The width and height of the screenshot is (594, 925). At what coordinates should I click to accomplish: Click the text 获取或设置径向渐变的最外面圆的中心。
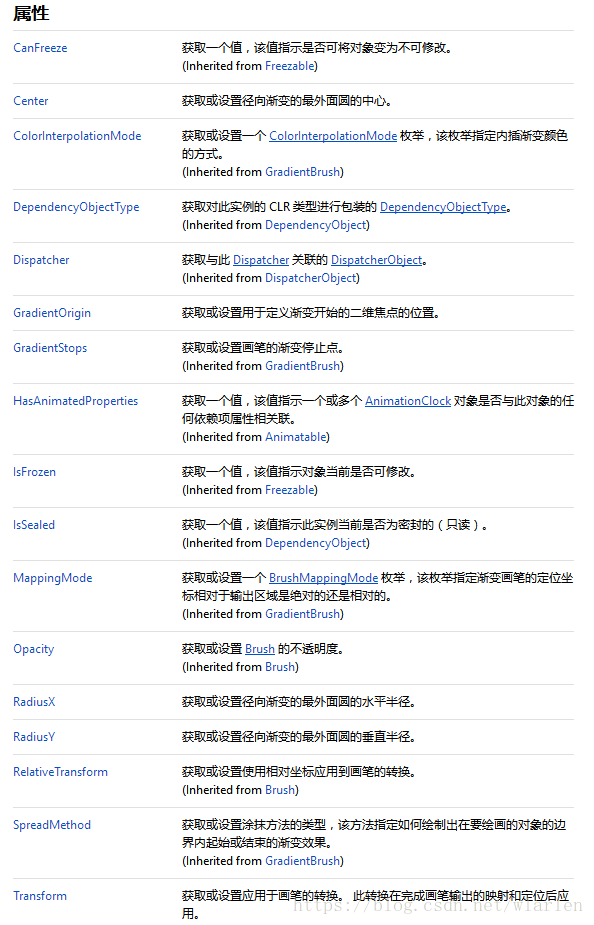point(286,101)
